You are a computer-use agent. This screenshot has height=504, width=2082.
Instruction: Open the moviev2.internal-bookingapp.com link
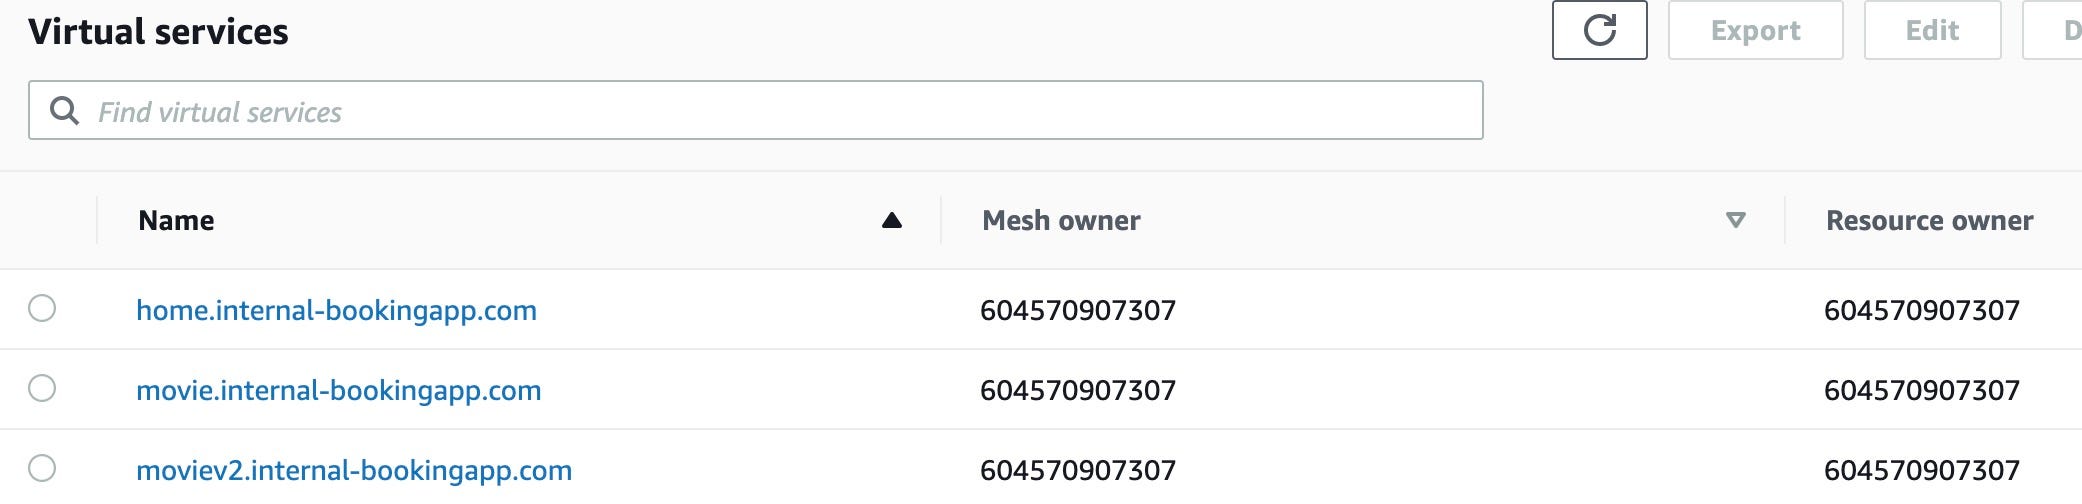click(354, 470)
